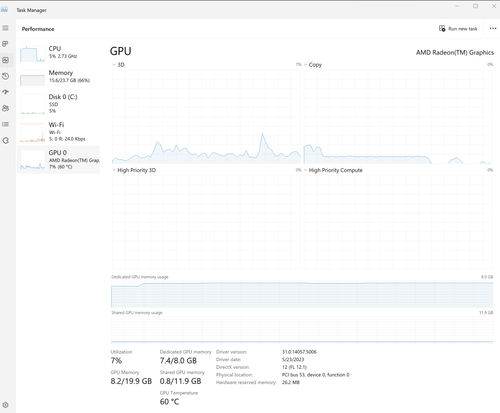The height and width of the screenshot is (413, 500).
Task: Open the Details page icon
Action: coord(5,124)
